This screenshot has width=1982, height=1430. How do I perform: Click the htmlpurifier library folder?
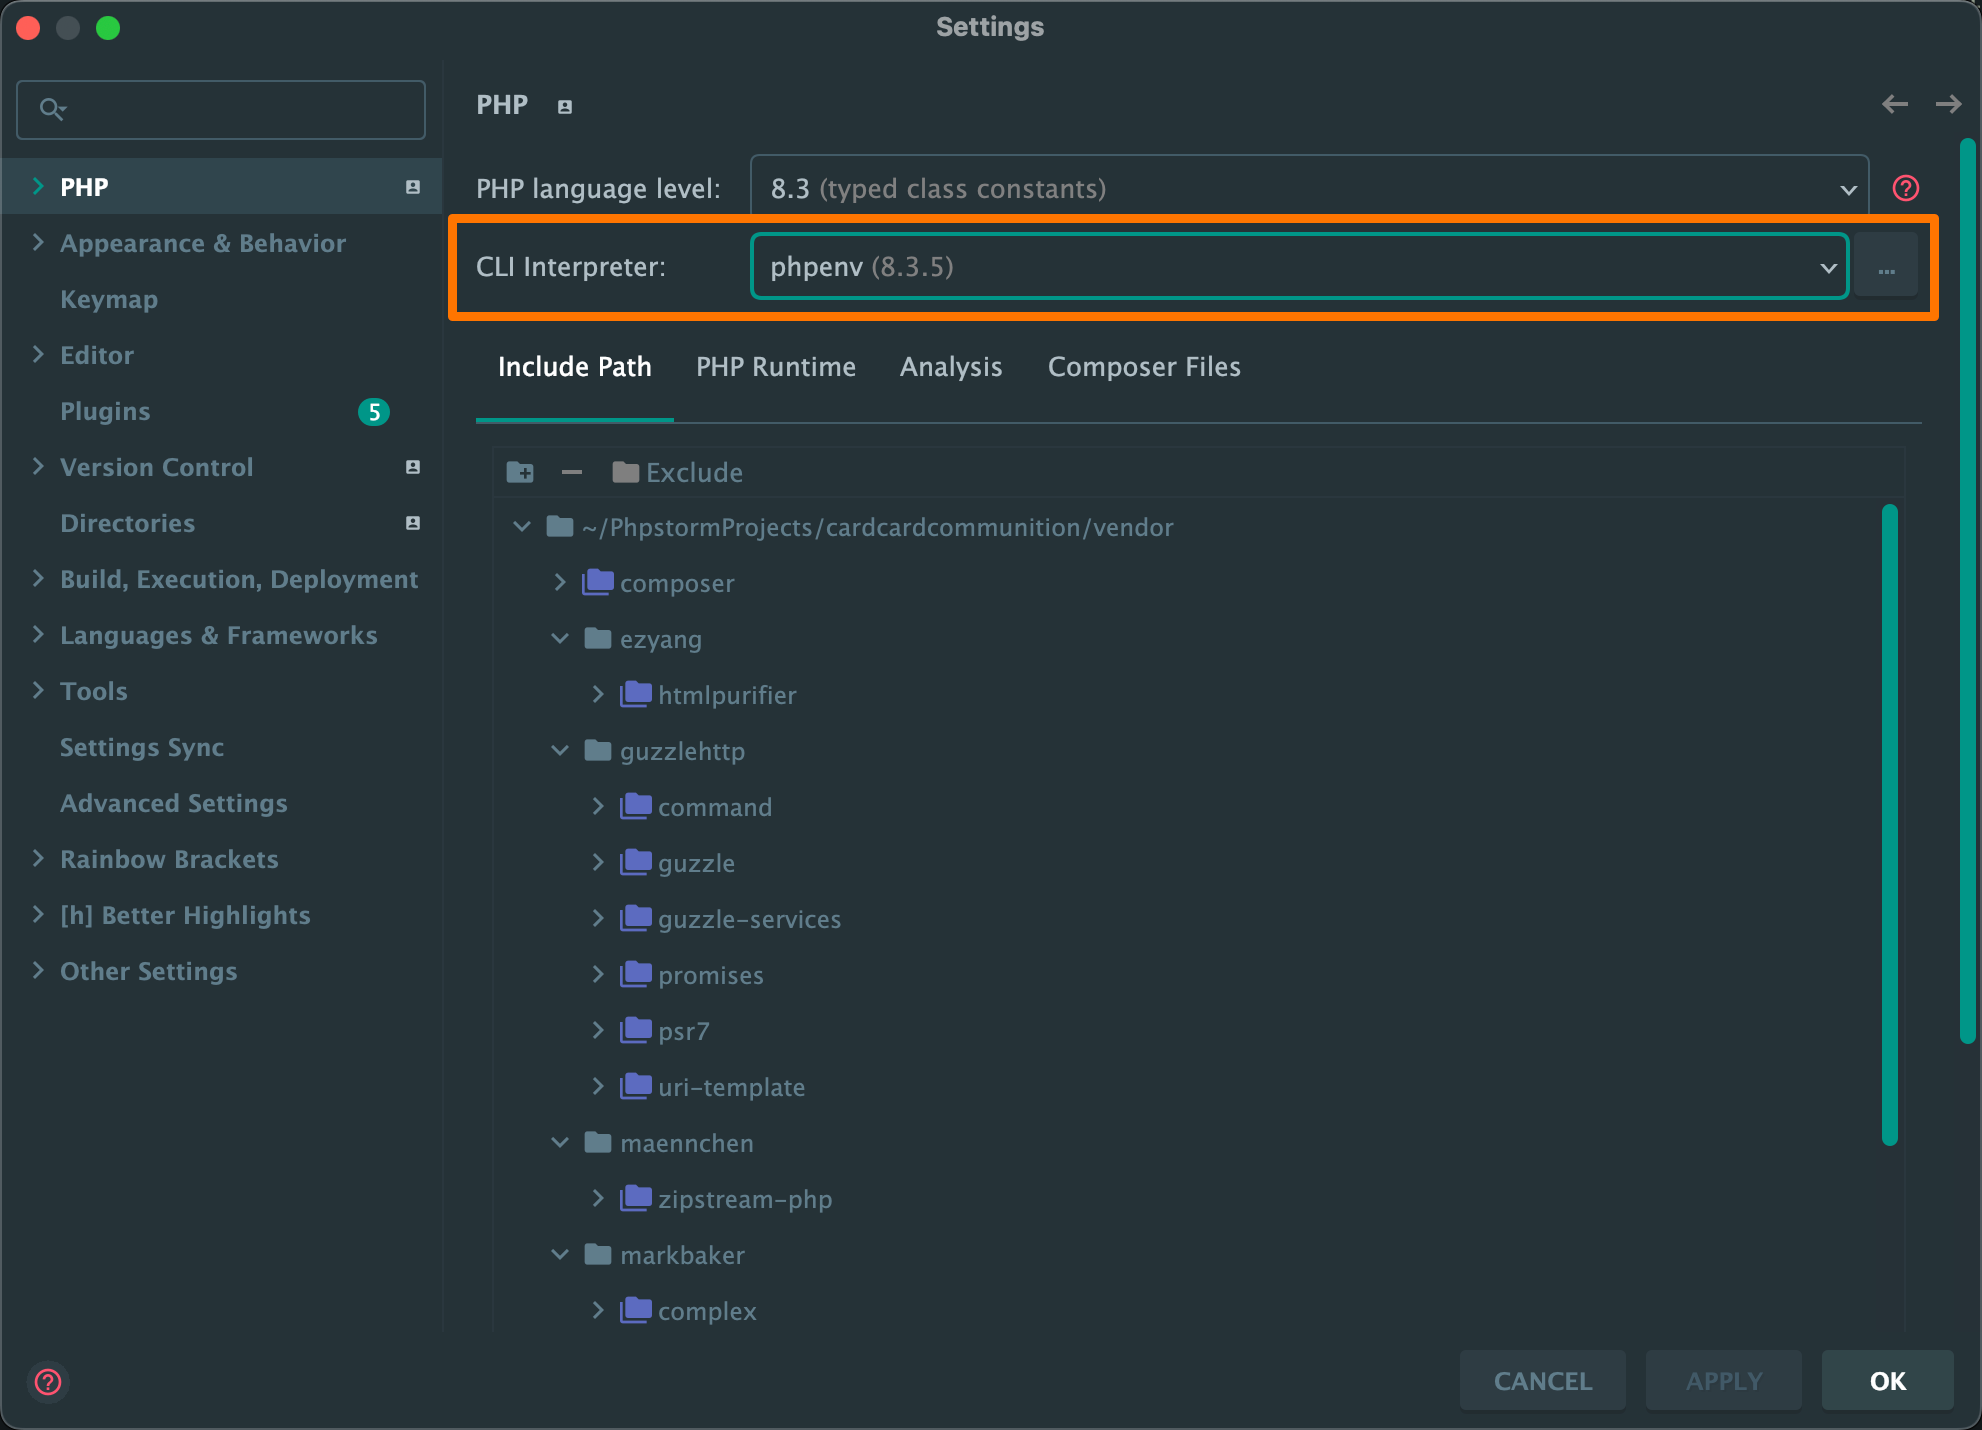726,695
